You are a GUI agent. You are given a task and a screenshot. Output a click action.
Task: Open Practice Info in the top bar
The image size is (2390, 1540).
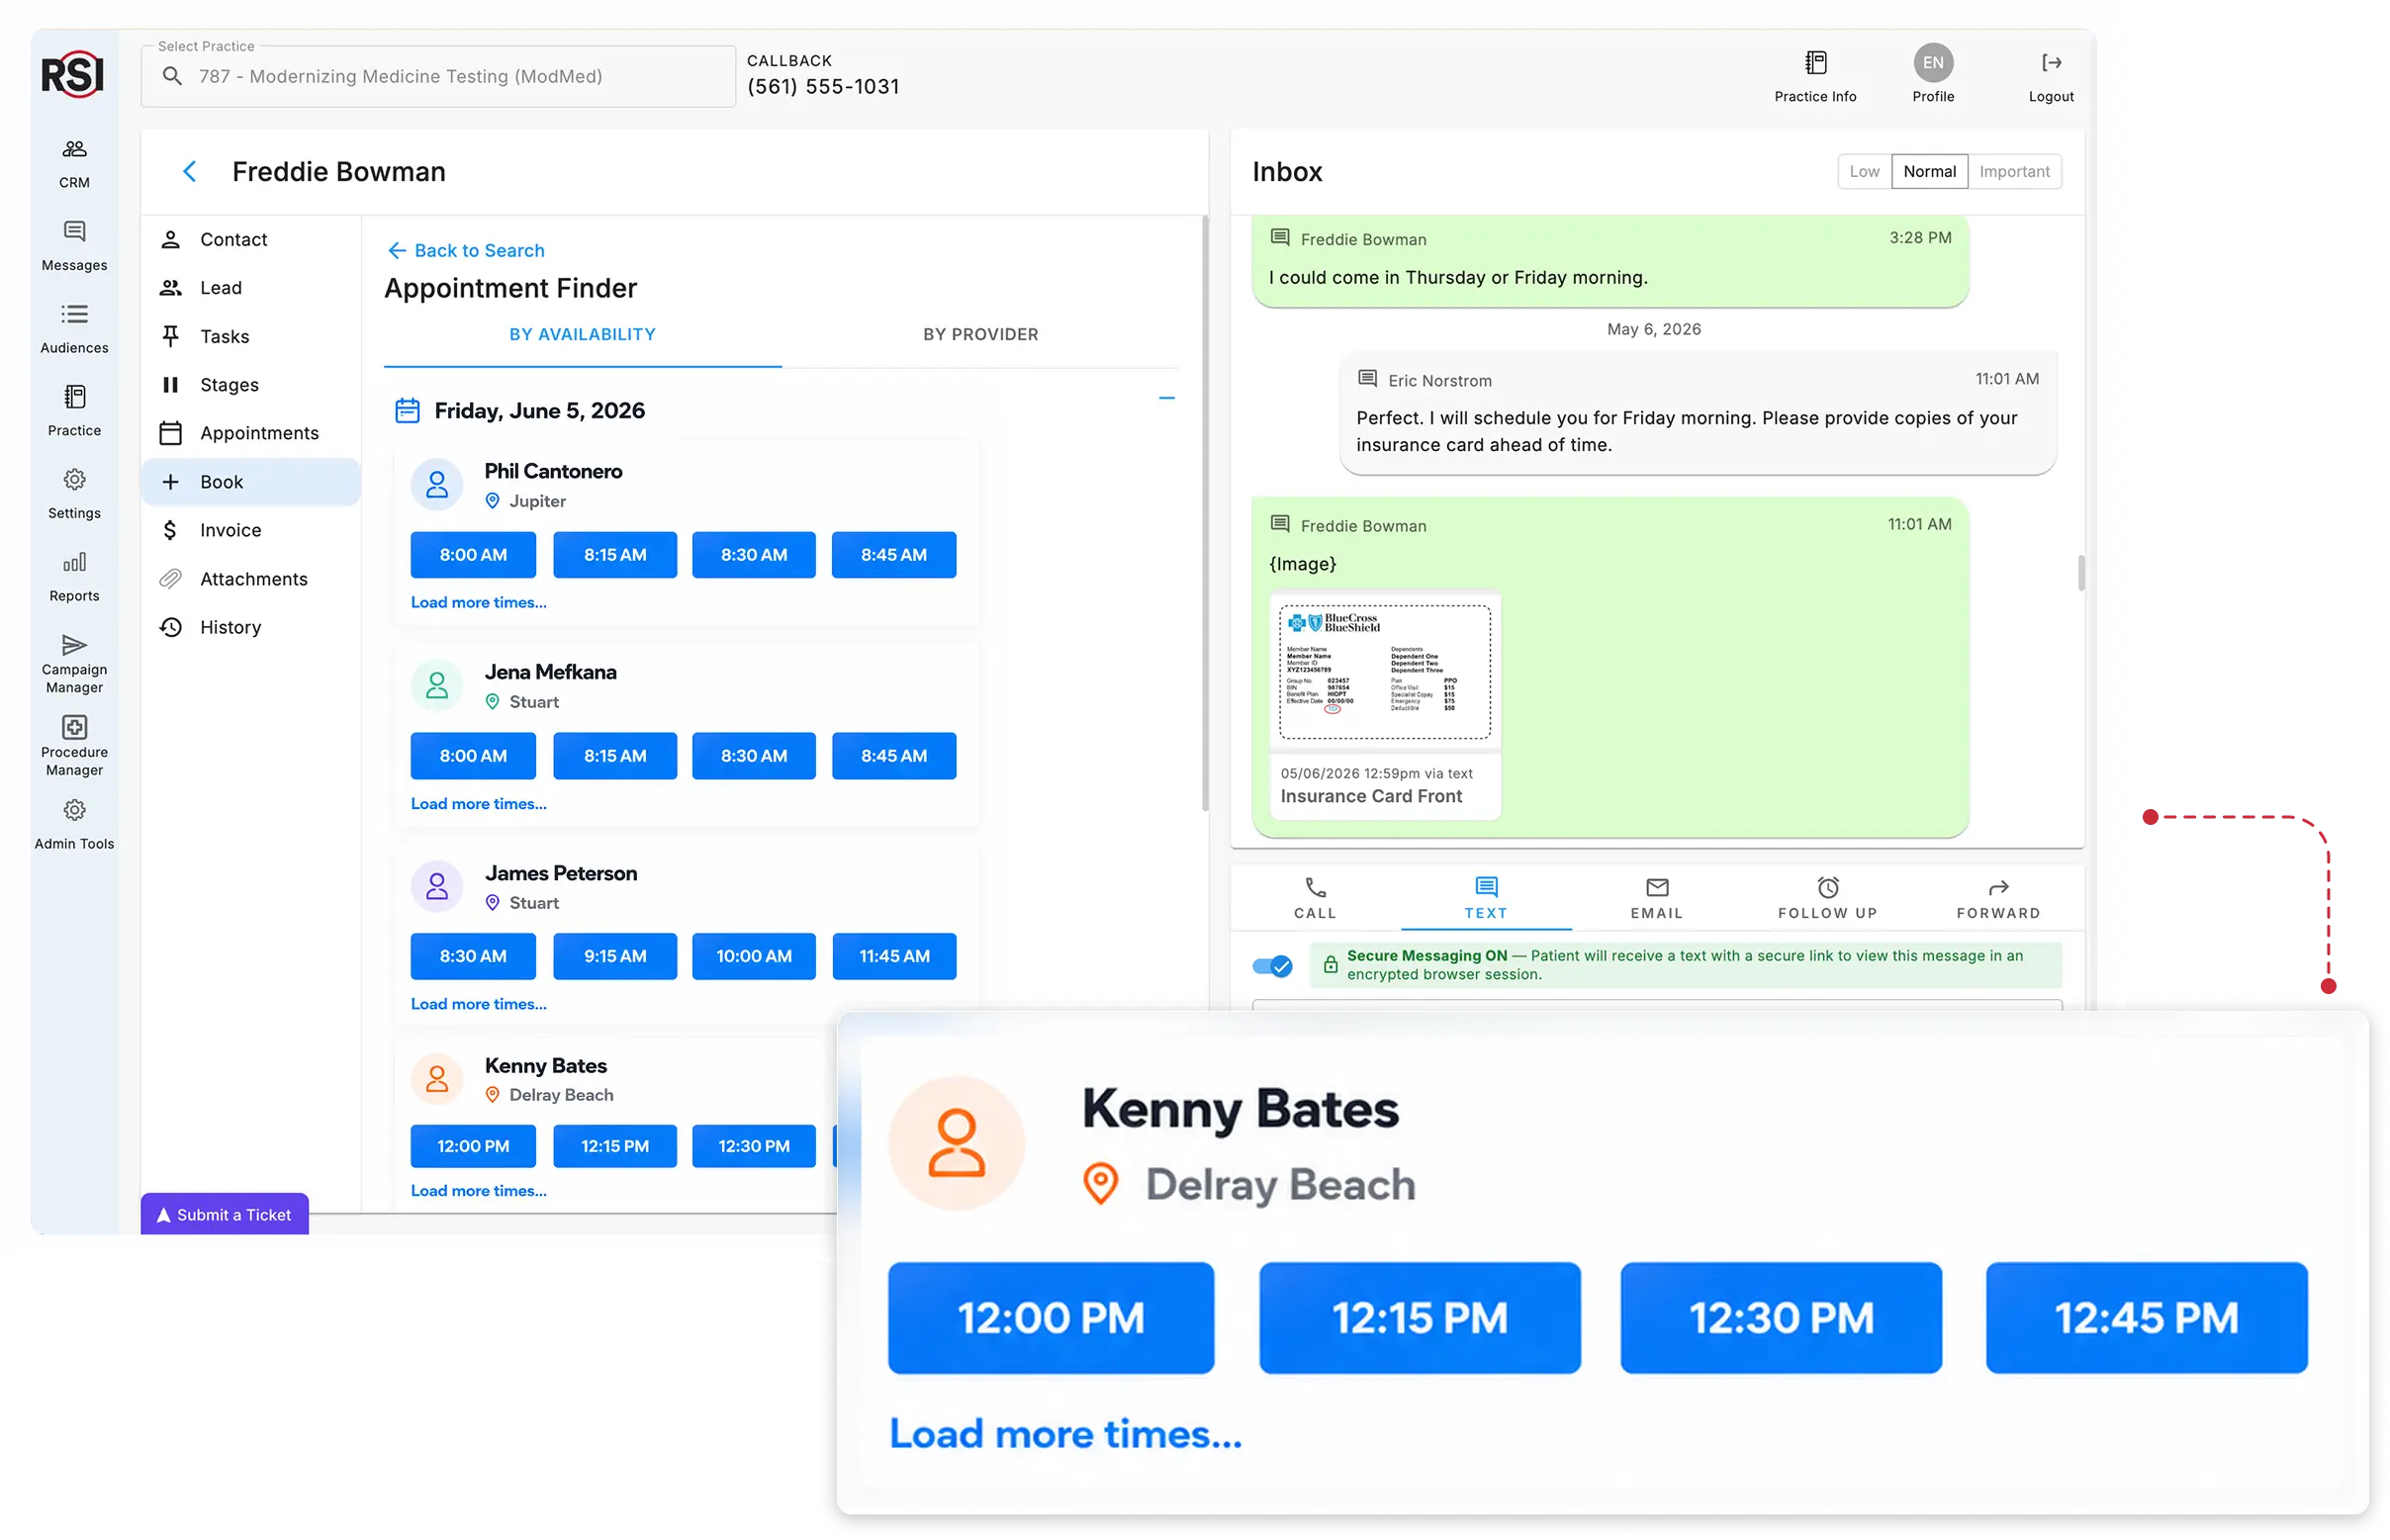point(1815,76)
